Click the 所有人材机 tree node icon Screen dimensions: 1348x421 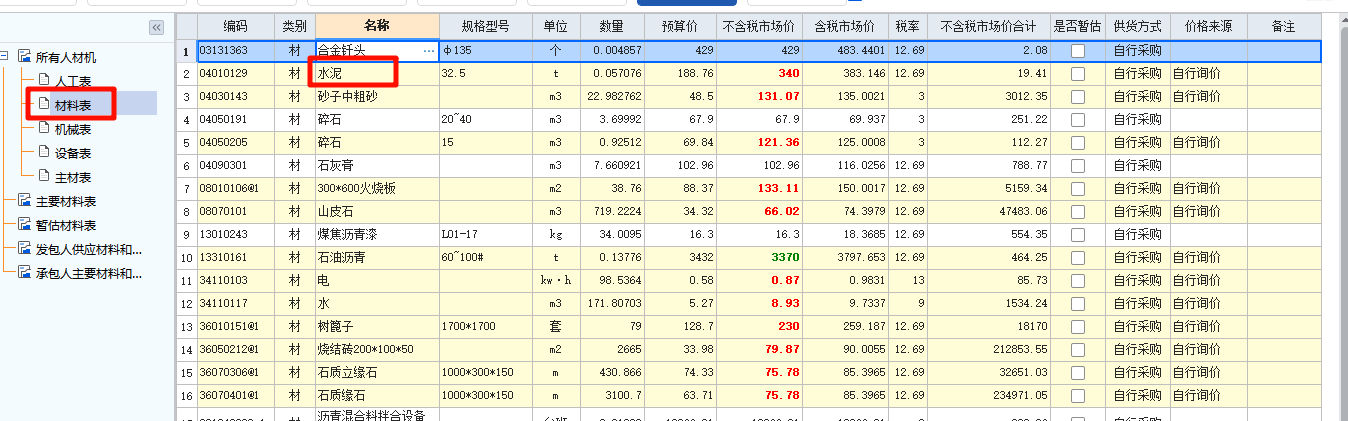click(x=24, y=58)
